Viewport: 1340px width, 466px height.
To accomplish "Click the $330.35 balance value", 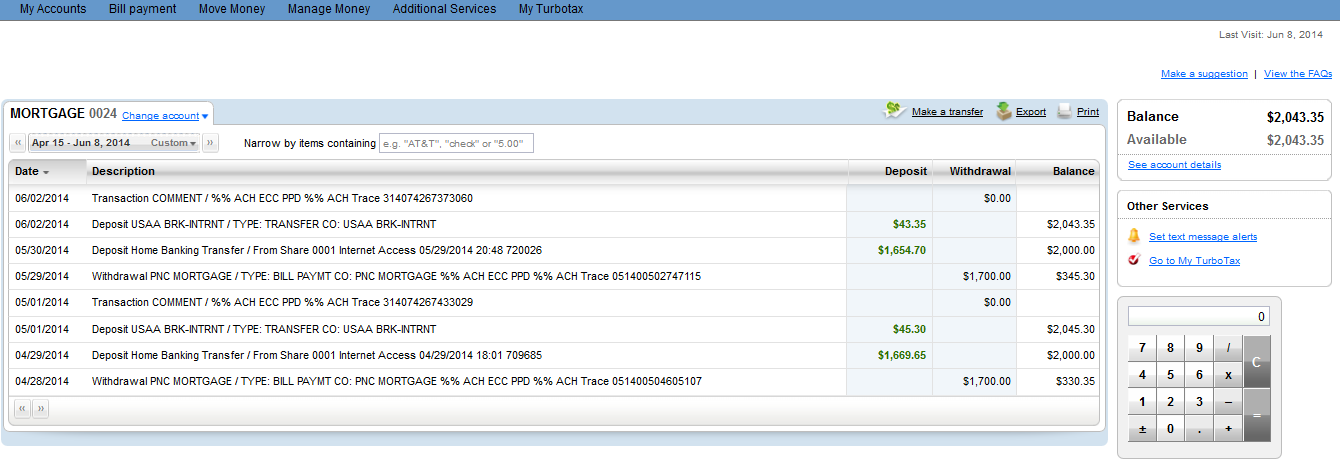I will tap(1075, 381).
